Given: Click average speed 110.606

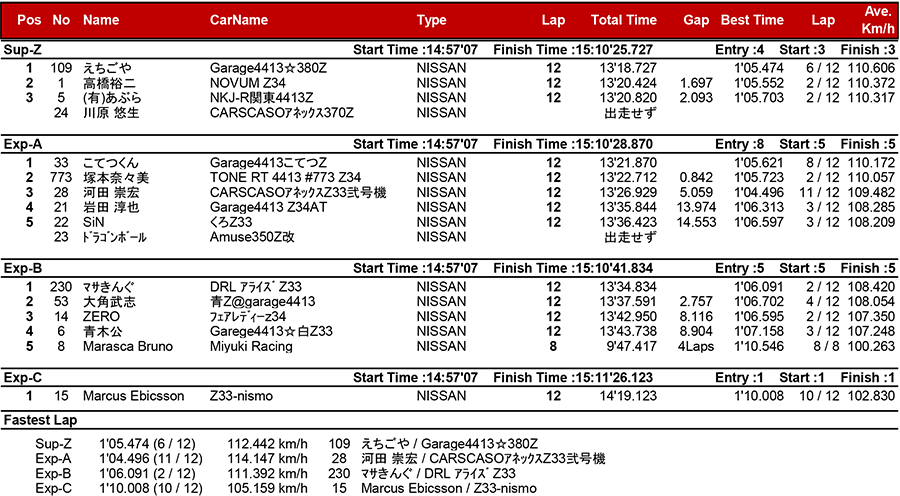Looking at the screenshot, I should point(871,68).
